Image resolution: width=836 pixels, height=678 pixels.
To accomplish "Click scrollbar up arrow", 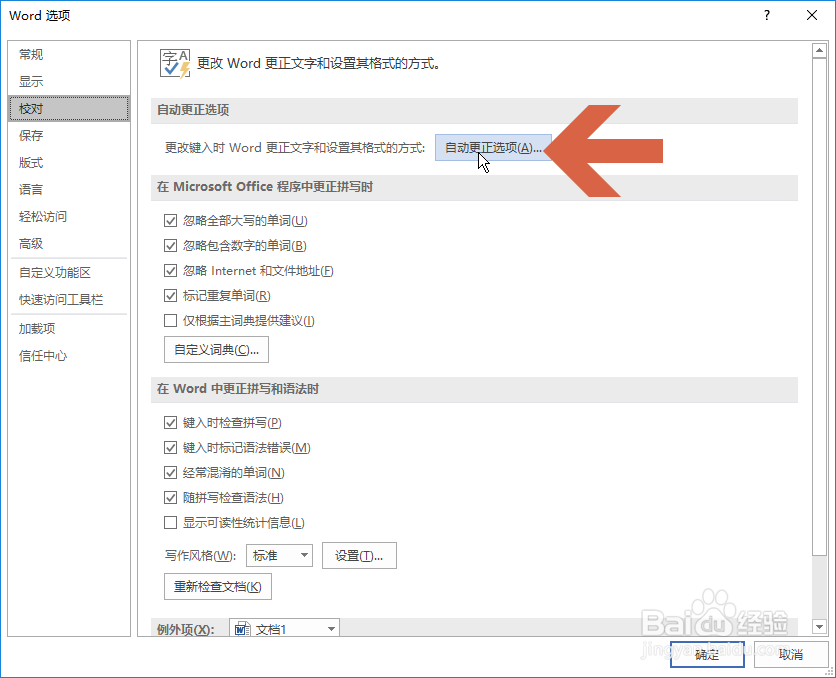I will [x=819, y=51].
